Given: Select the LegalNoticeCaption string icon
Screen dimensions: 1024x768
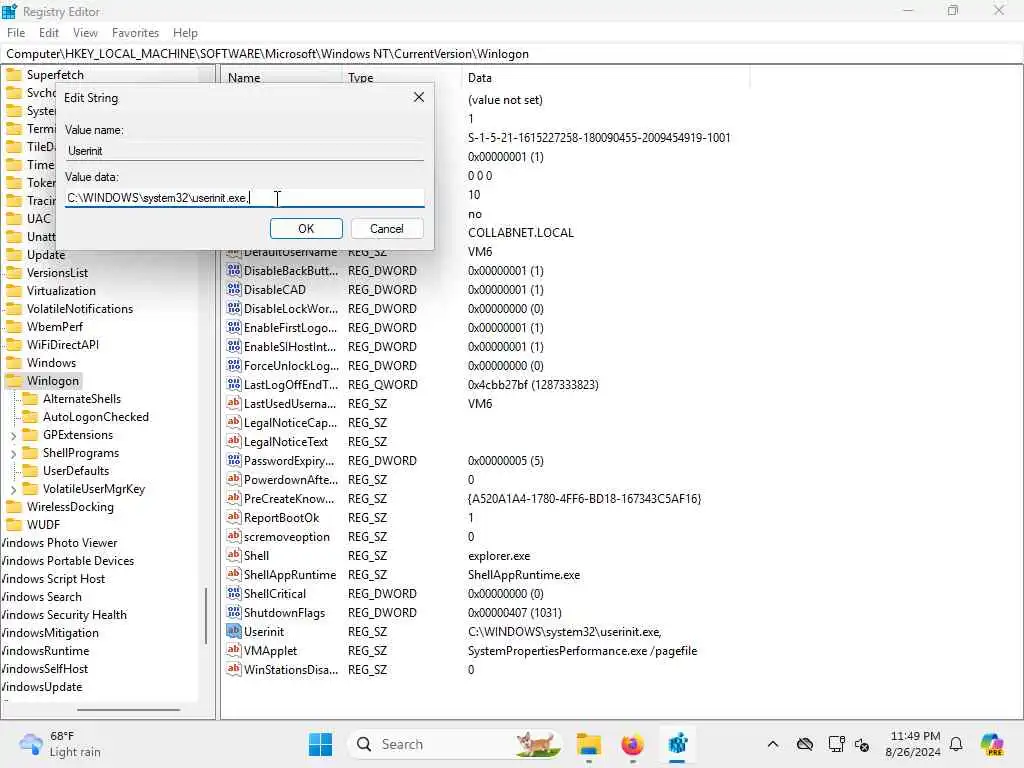Looking at the screenshot, I should point(234,422).
